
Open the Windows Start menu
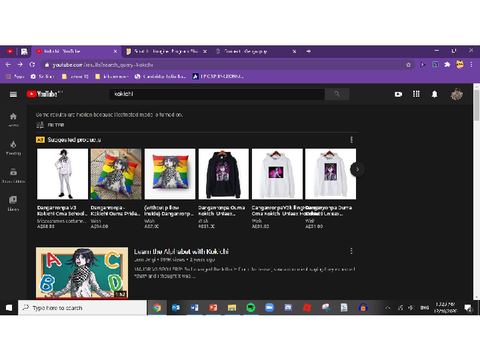[9, 307]
